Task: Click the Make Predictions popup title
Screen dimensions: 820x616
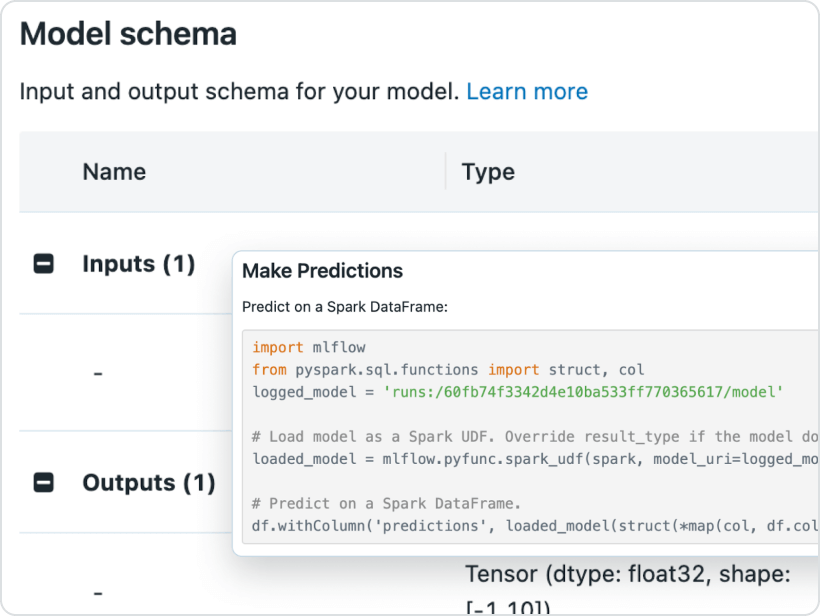Action: point(322,271)
